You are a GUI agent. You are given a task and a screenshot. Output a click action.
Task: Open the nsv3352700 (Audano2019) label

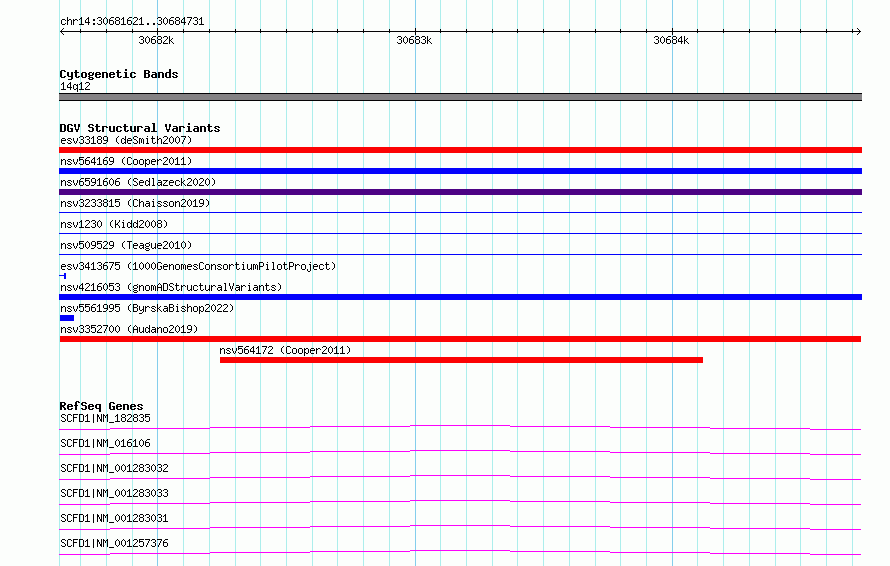(129, 329)
